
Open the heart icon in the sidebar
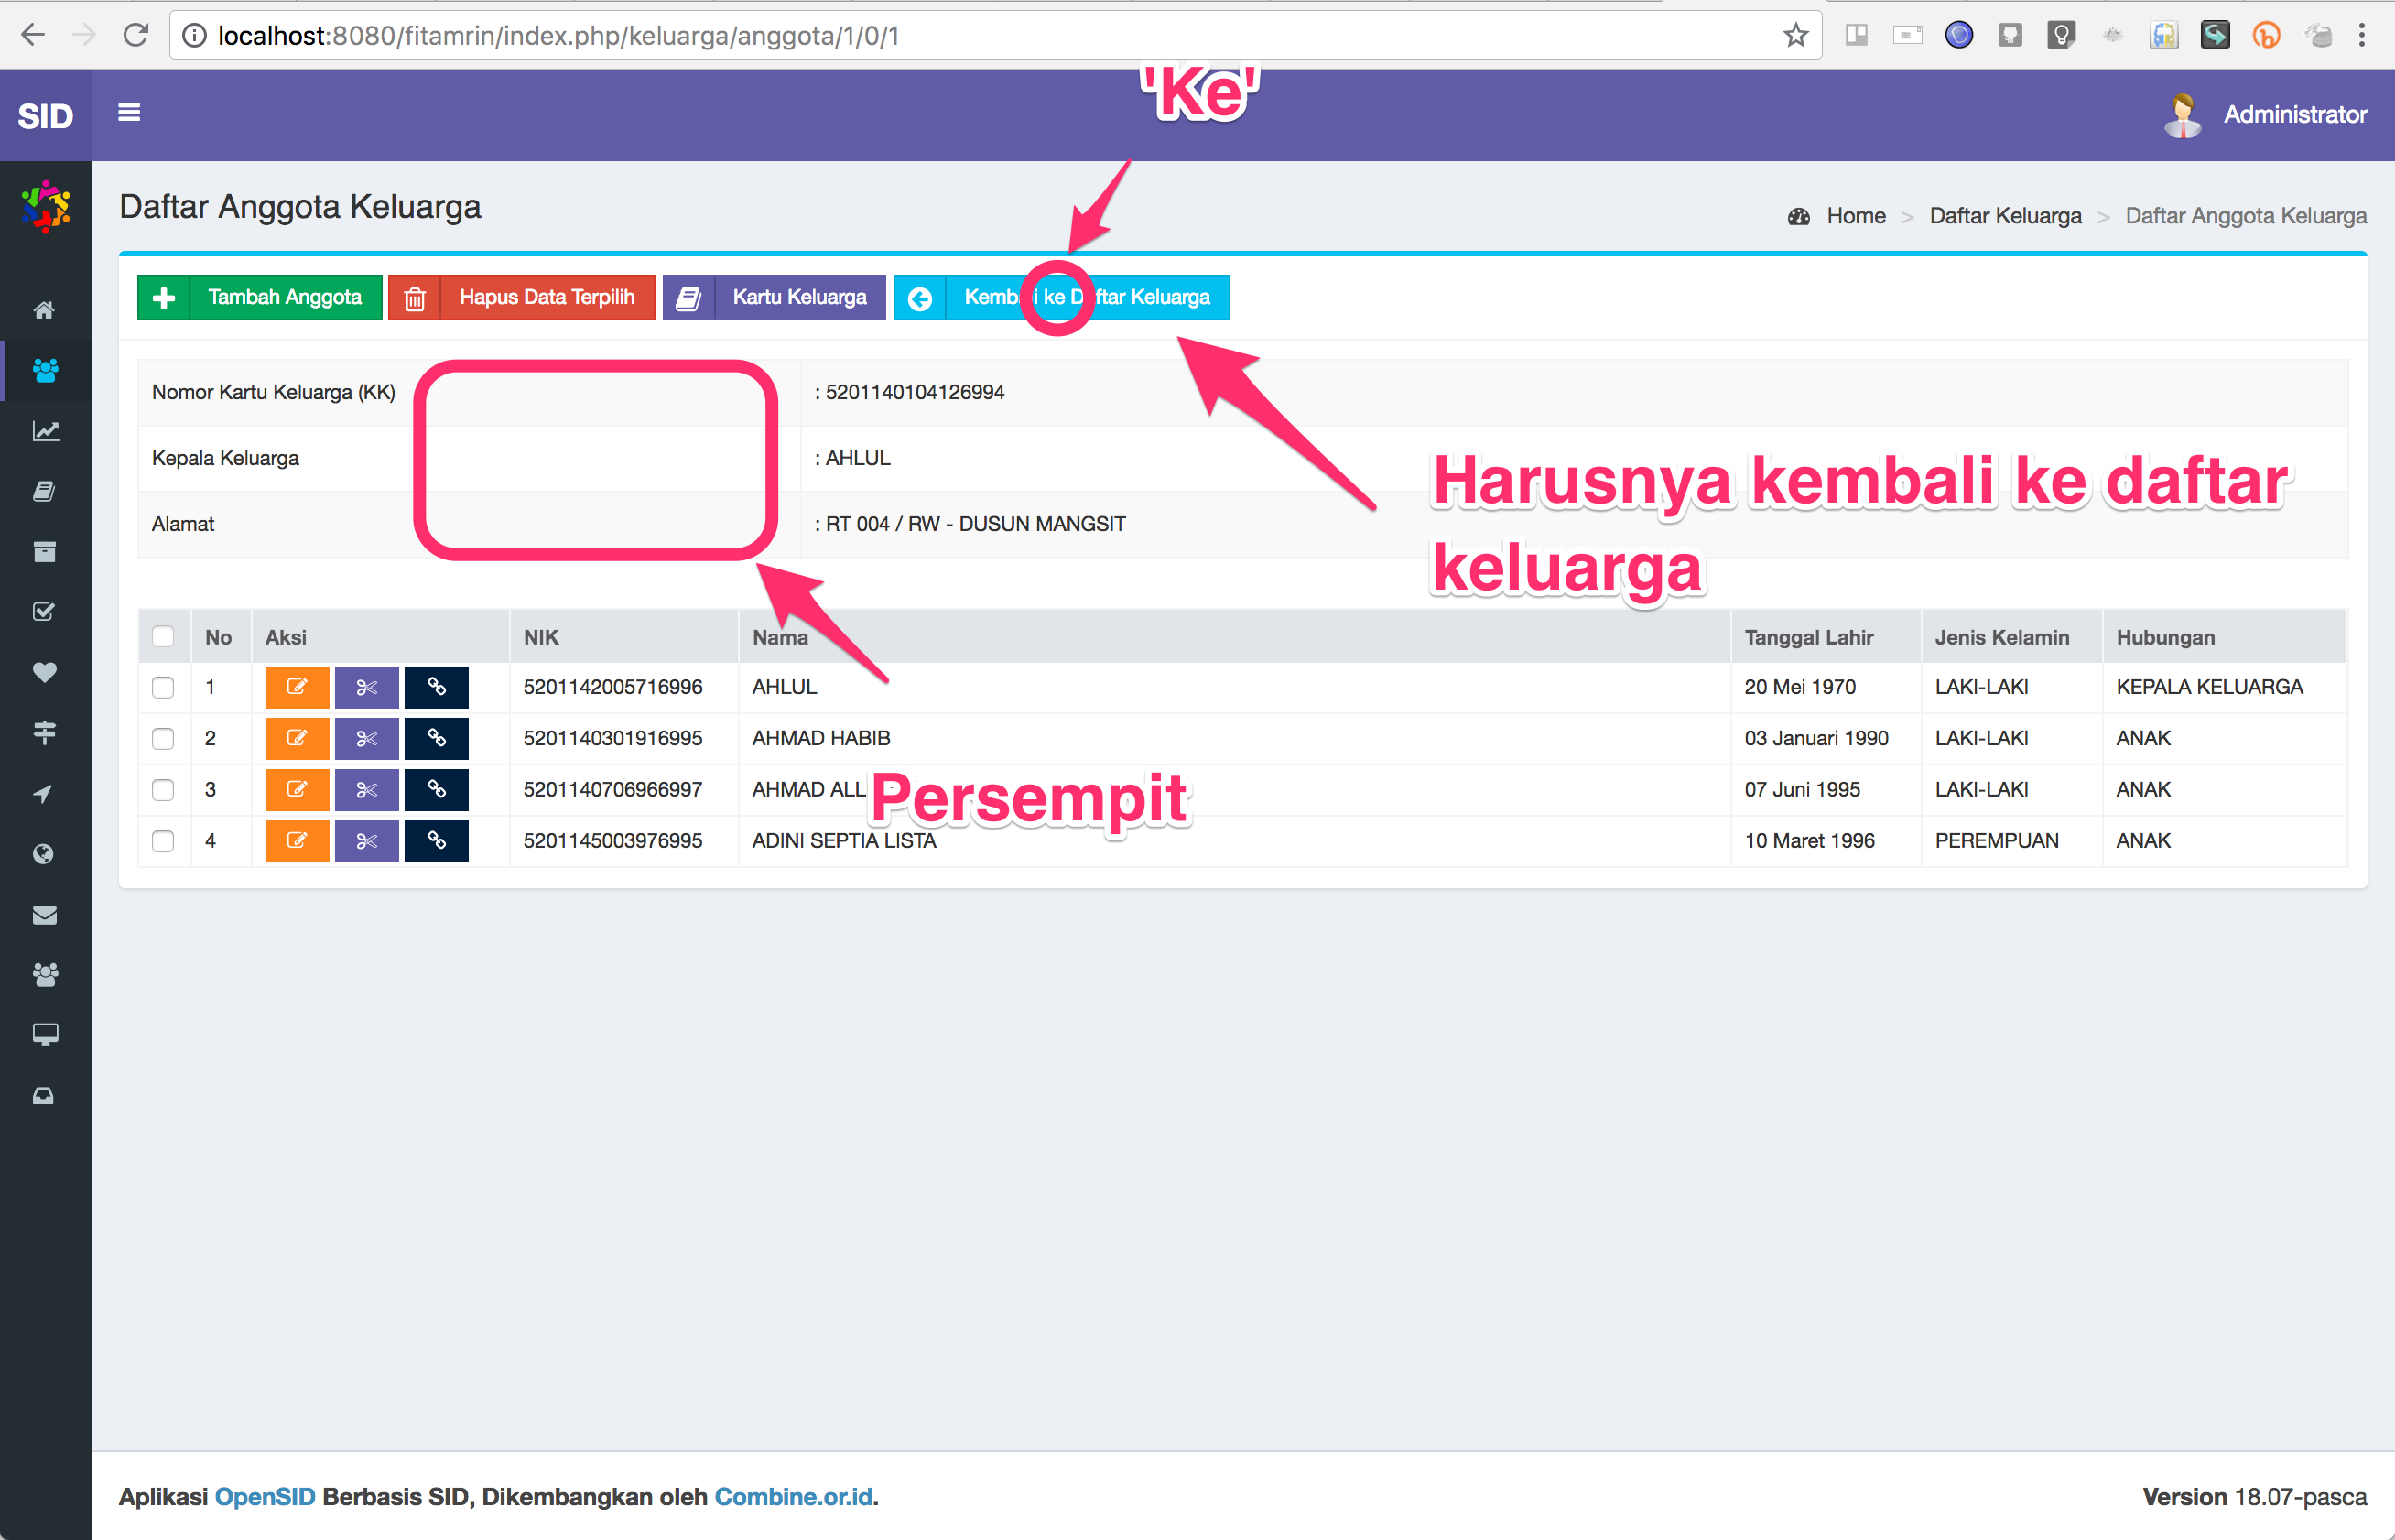(x=45, y=672)
